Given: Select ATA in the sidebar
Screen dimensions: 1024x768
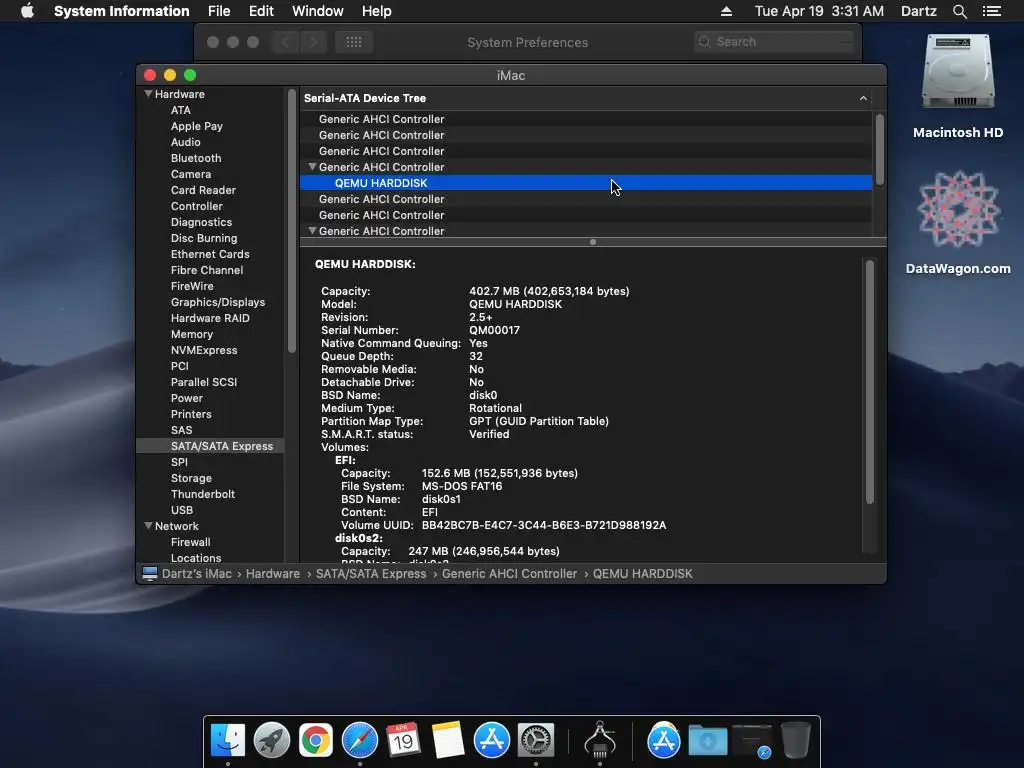Looking at the screenshot, I should 180,110.
